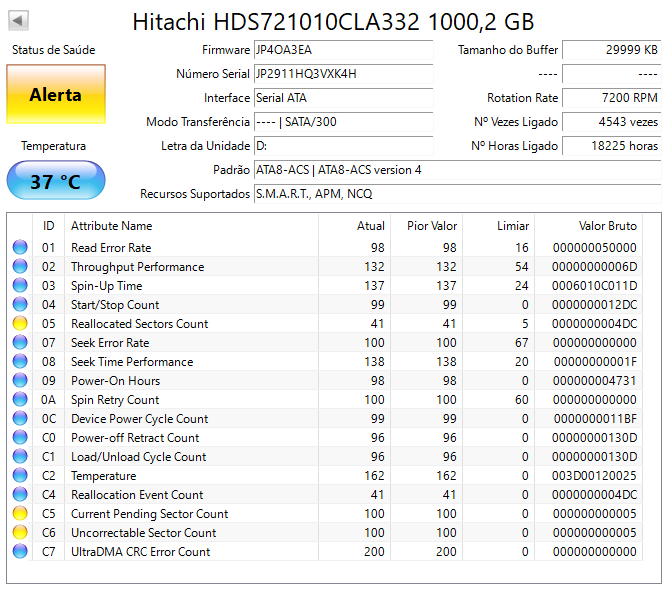668x590 pixels.
Task: Click the blue status icon for Read Error Rate
Action: [x=20, y=247]
